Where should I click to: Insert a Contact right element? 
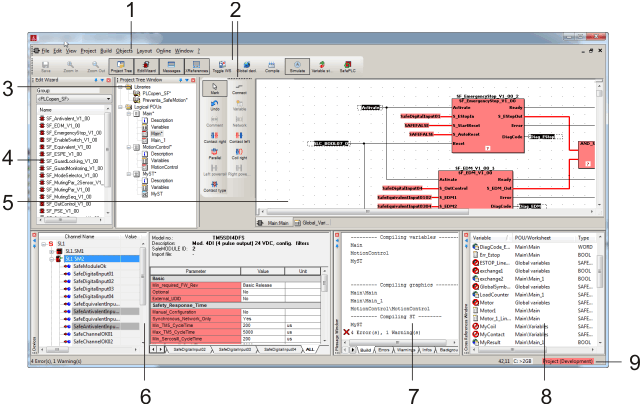(214, 138)
